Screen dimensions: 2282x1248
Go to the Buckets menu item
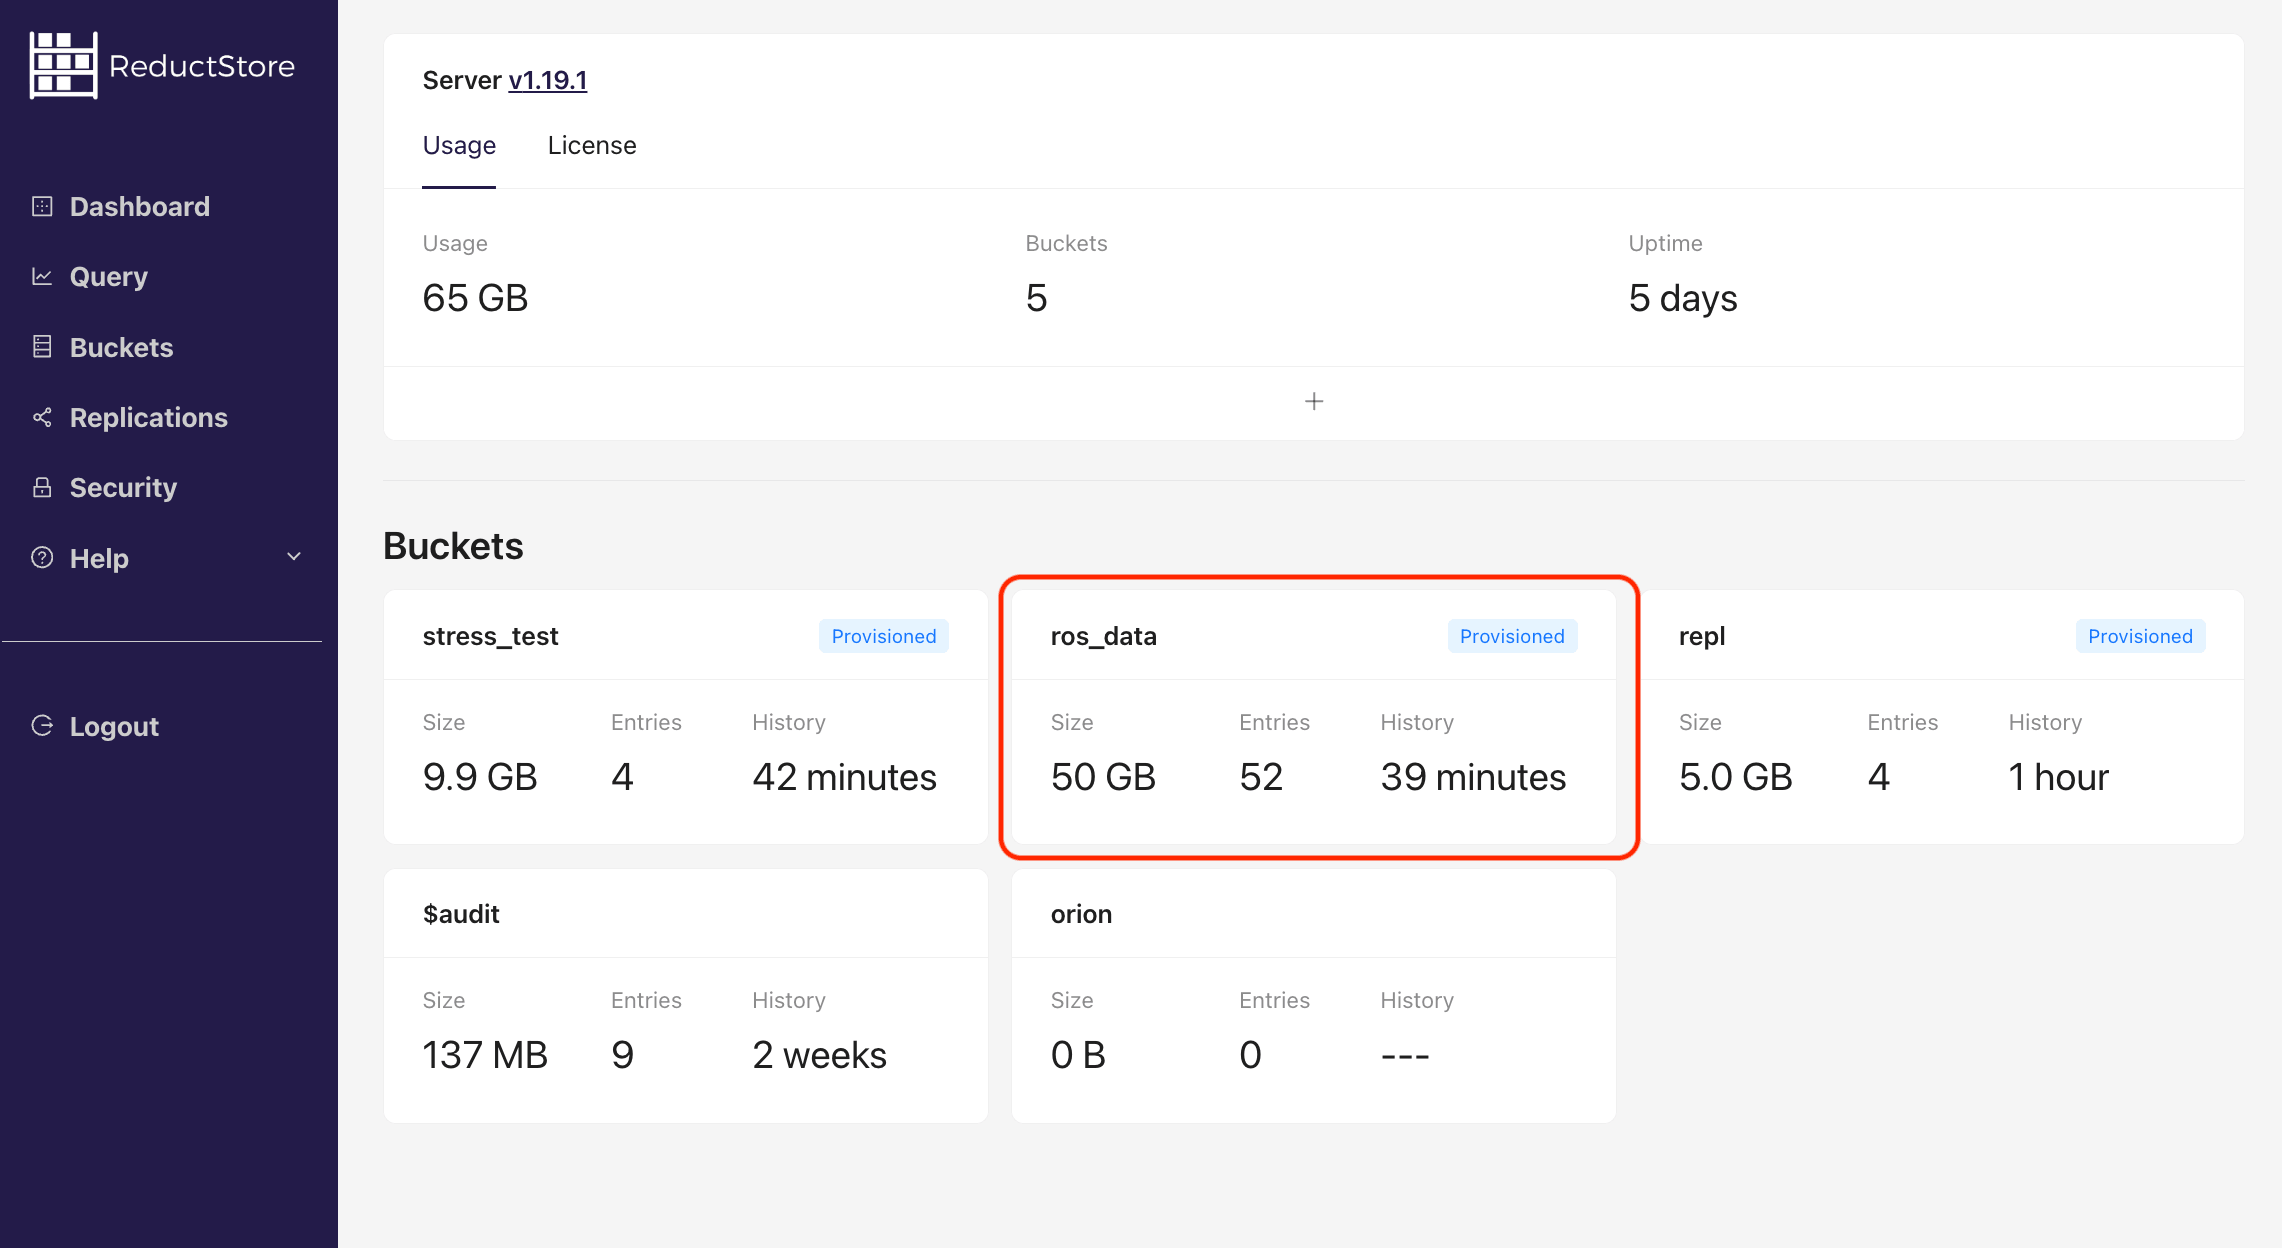click(122, 347)
